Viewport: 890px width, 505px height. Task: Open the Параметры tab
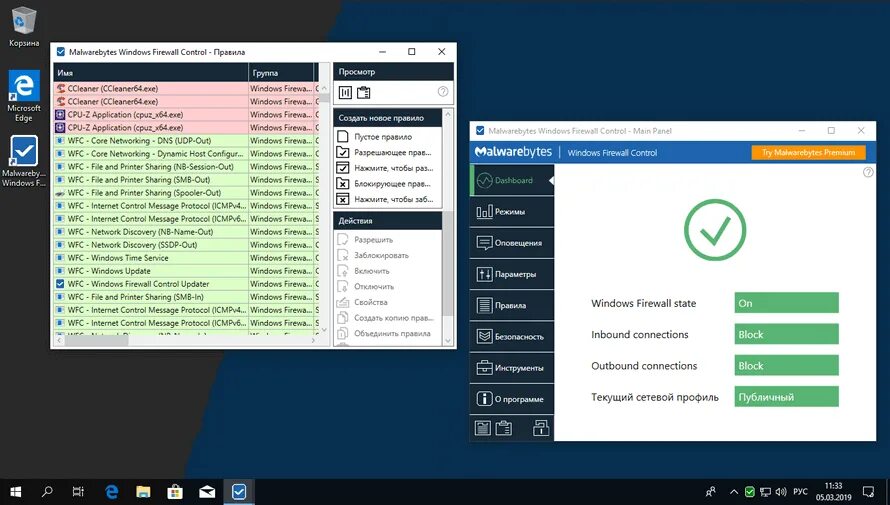pyautogui.click(x=512, y=274)
